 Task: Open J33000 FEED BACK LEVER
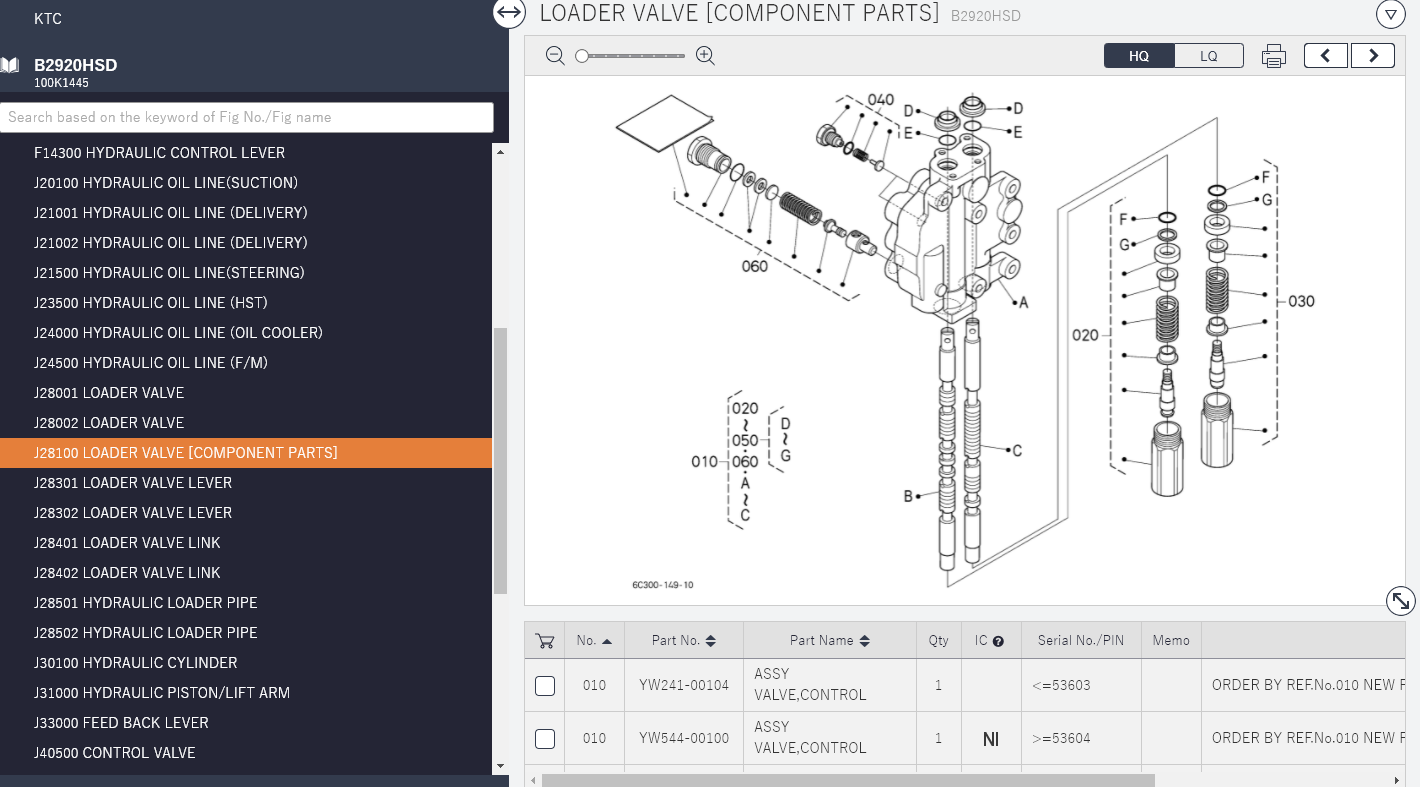pyautogui.click(x=246, y=723)
